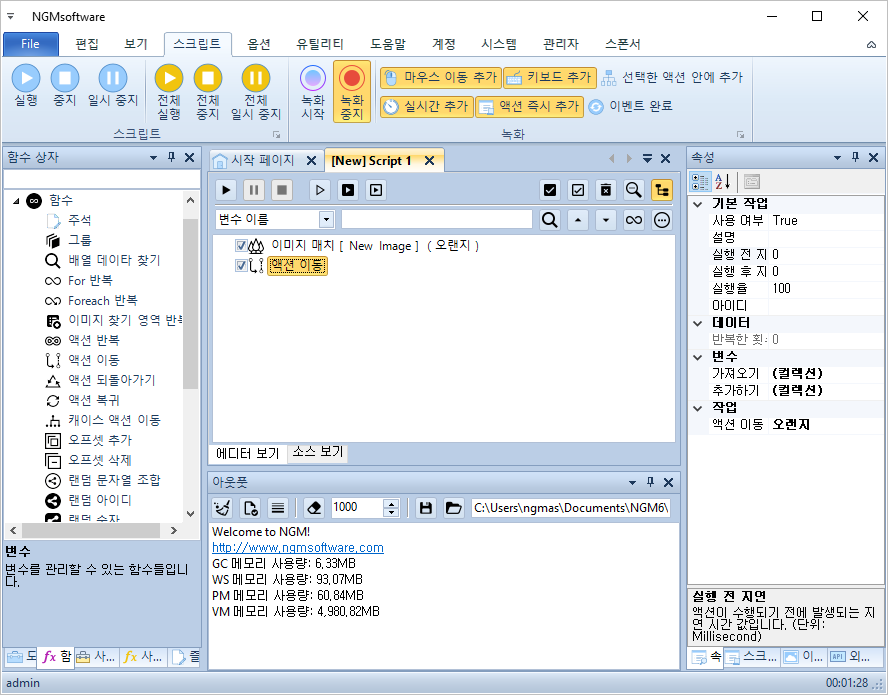Collapse the 함수 tree root node
The height and width of the screenshot is (695, 888).
tap(16, 201)
